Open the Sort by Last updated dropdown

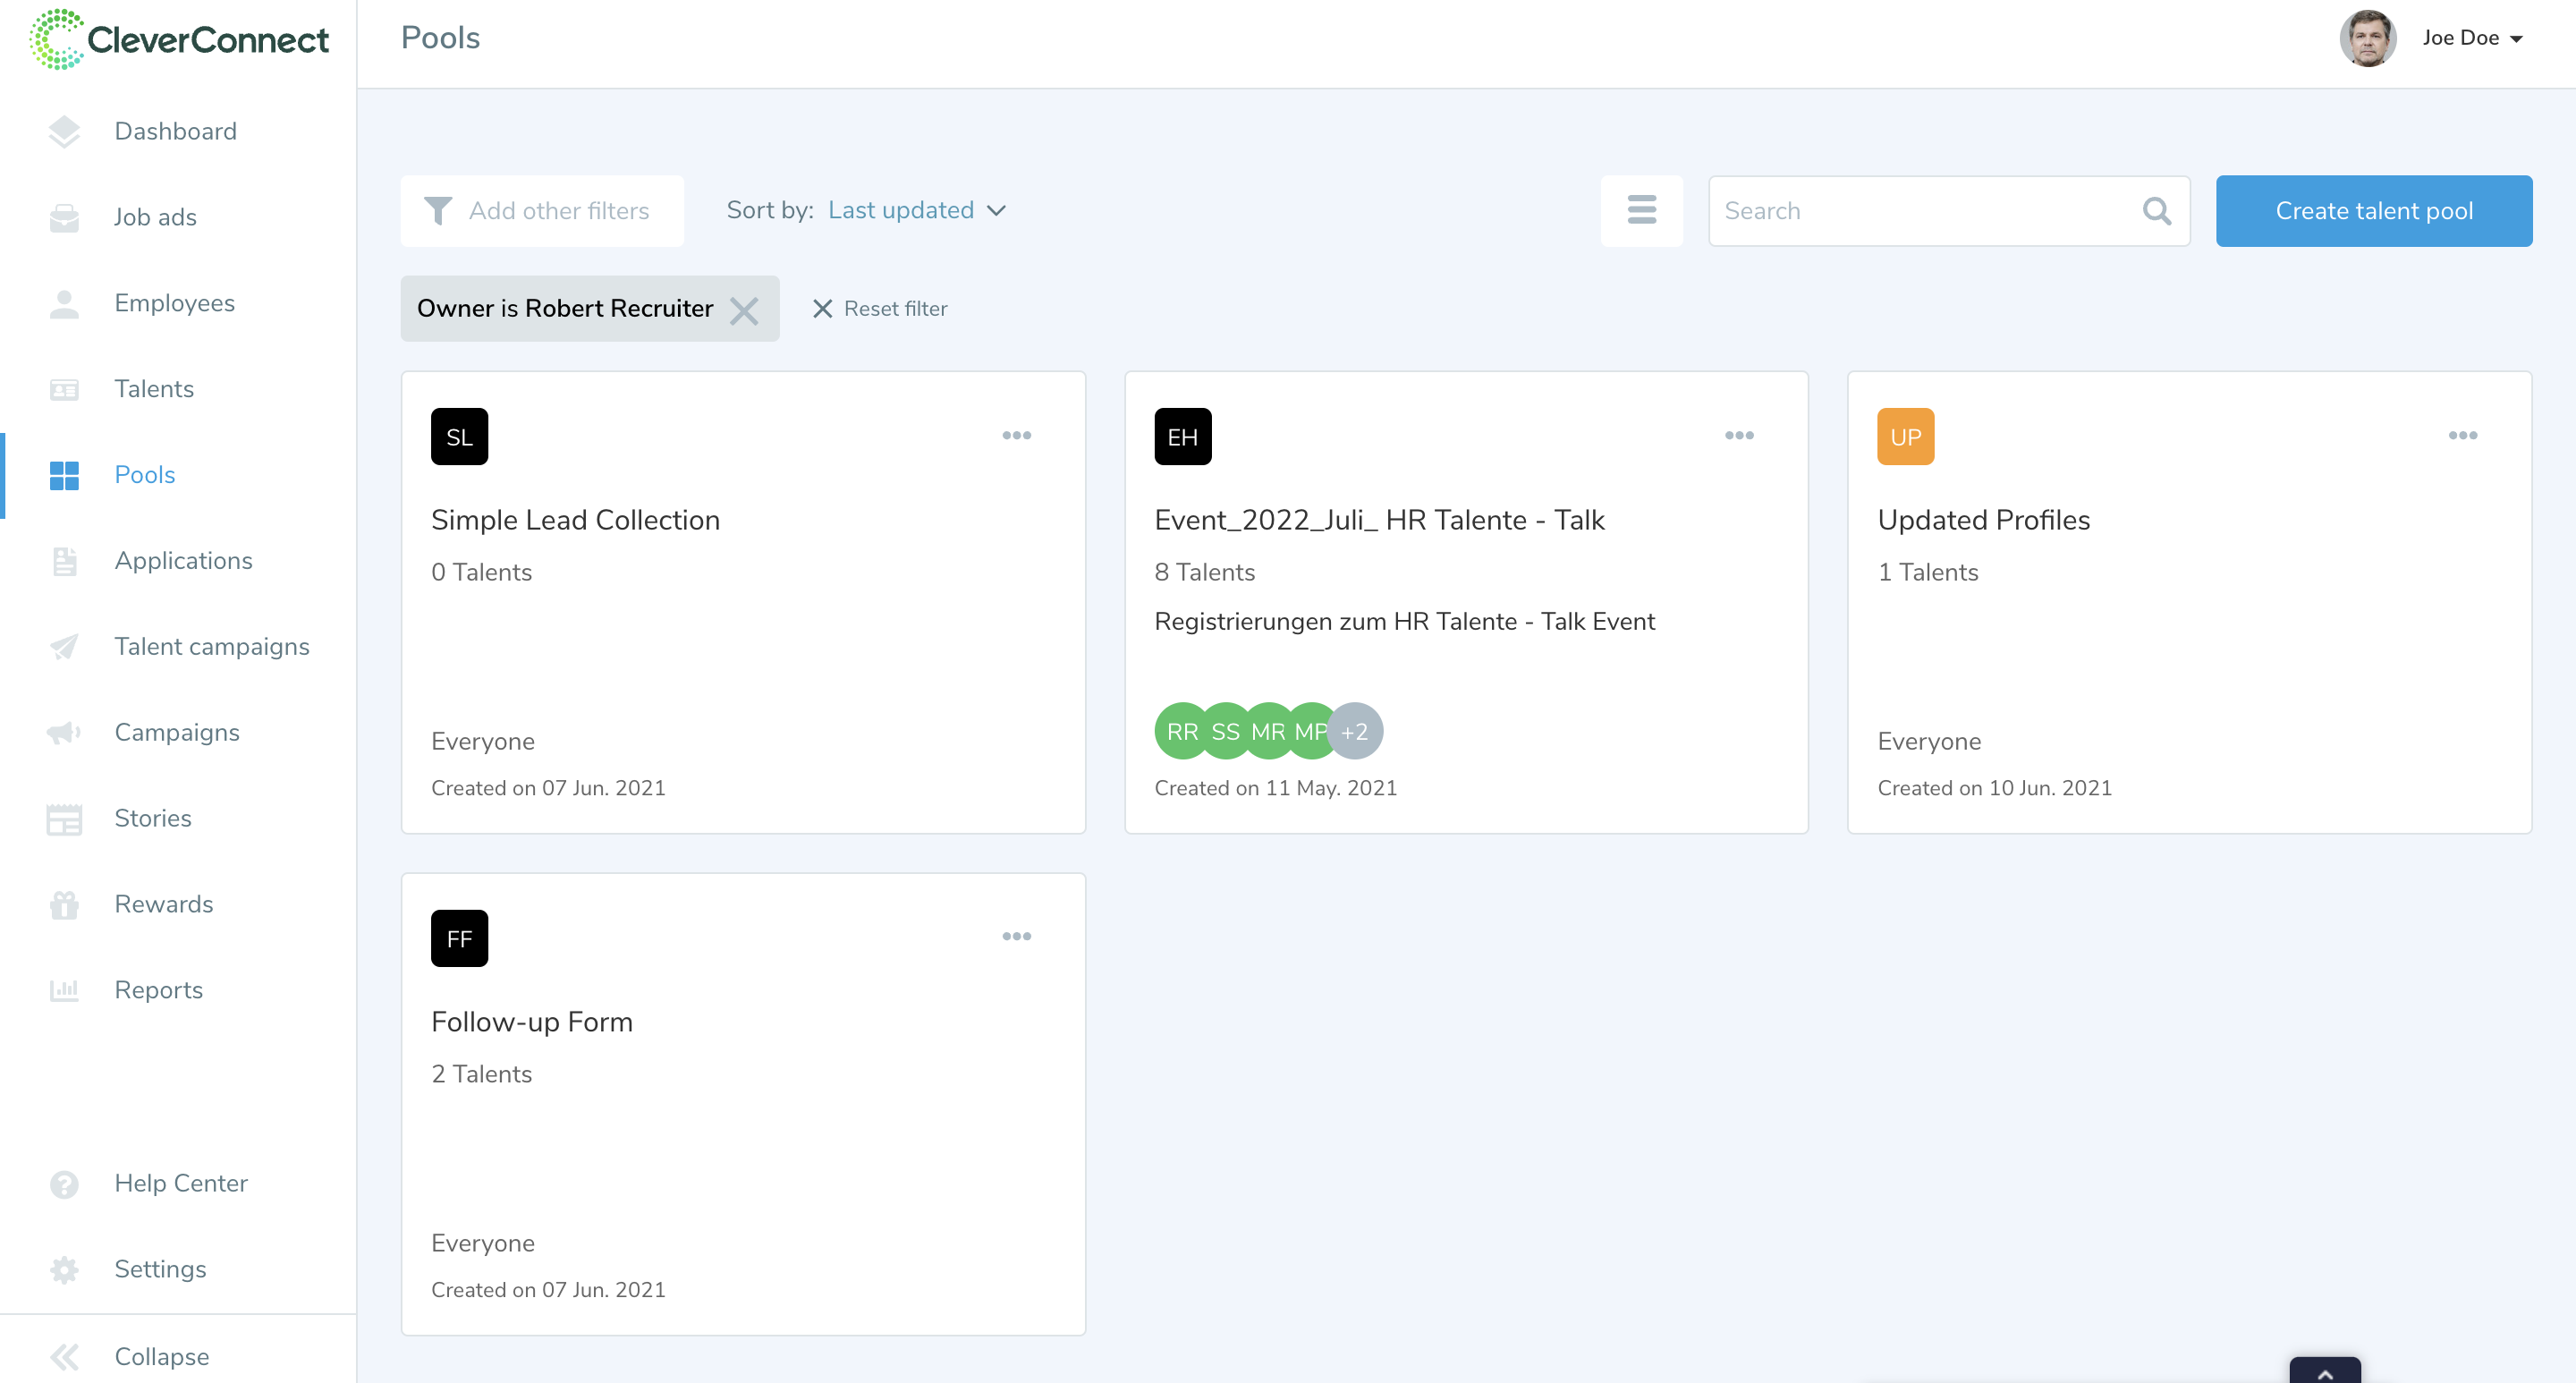pos(916,210)
